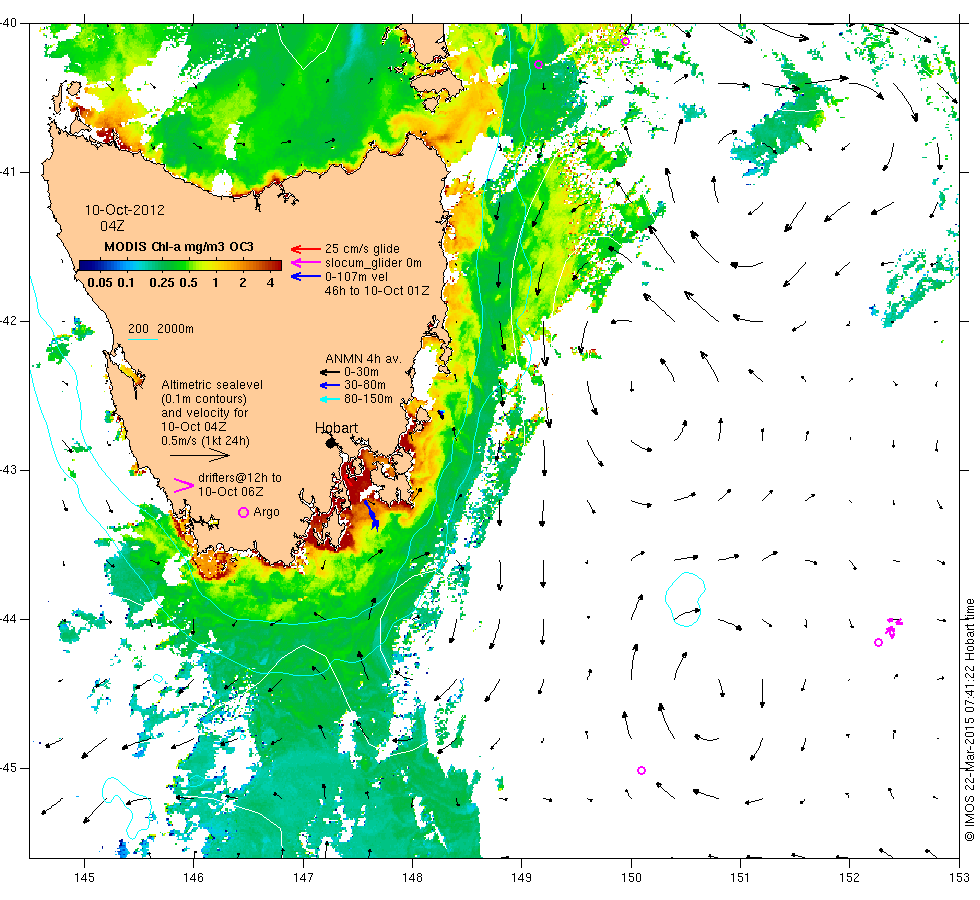Click the 2000m contour label
This screenshot has width=980, height=900.
pos(175,329)
